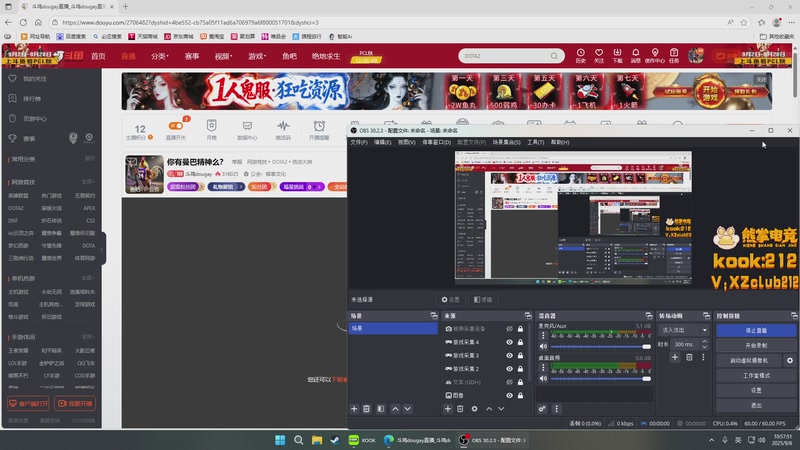Screen dimensions: 800x450
Task: Expand Douyu 分类 navigation dropdown
Action: coord(159,56)
